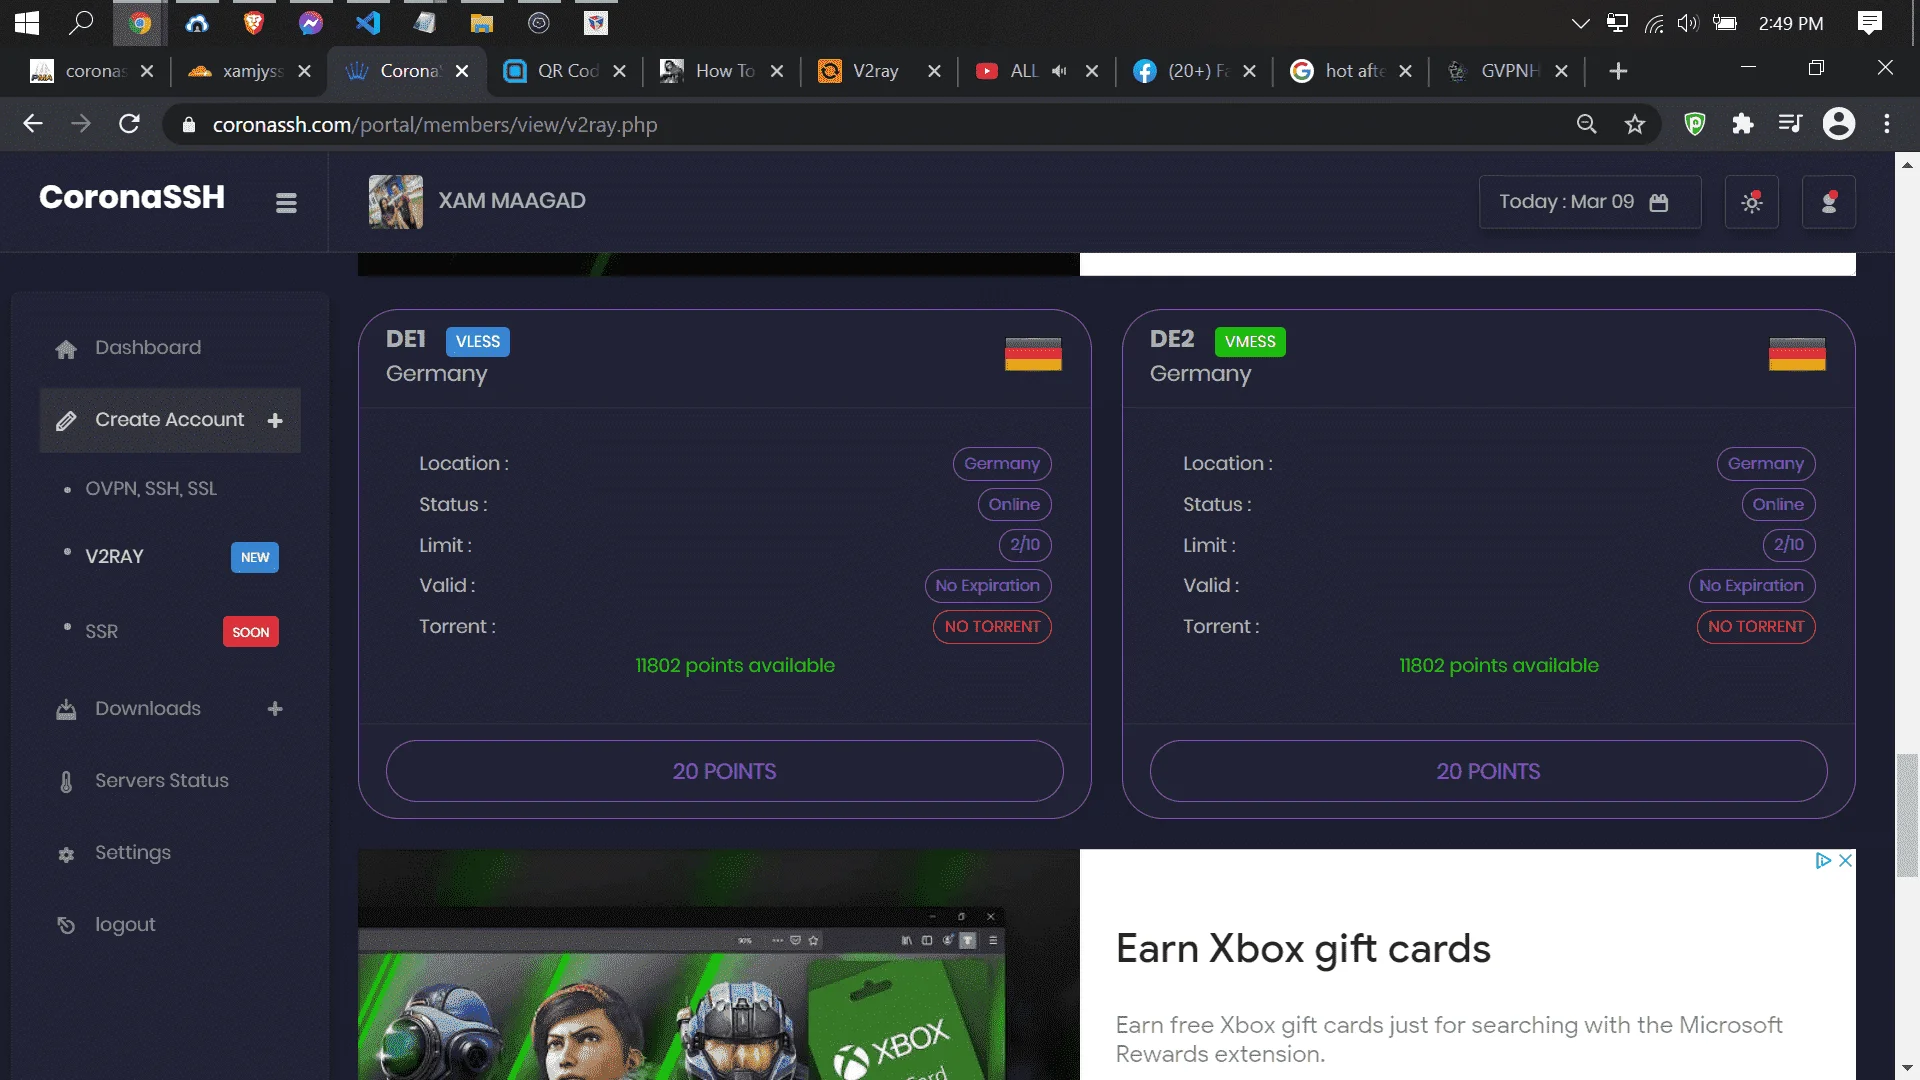The width and height of the screenshot is (1920, 1080).
Task: Open the Windows Start menu
Action: pyautogui.click(x=26, y=22)
